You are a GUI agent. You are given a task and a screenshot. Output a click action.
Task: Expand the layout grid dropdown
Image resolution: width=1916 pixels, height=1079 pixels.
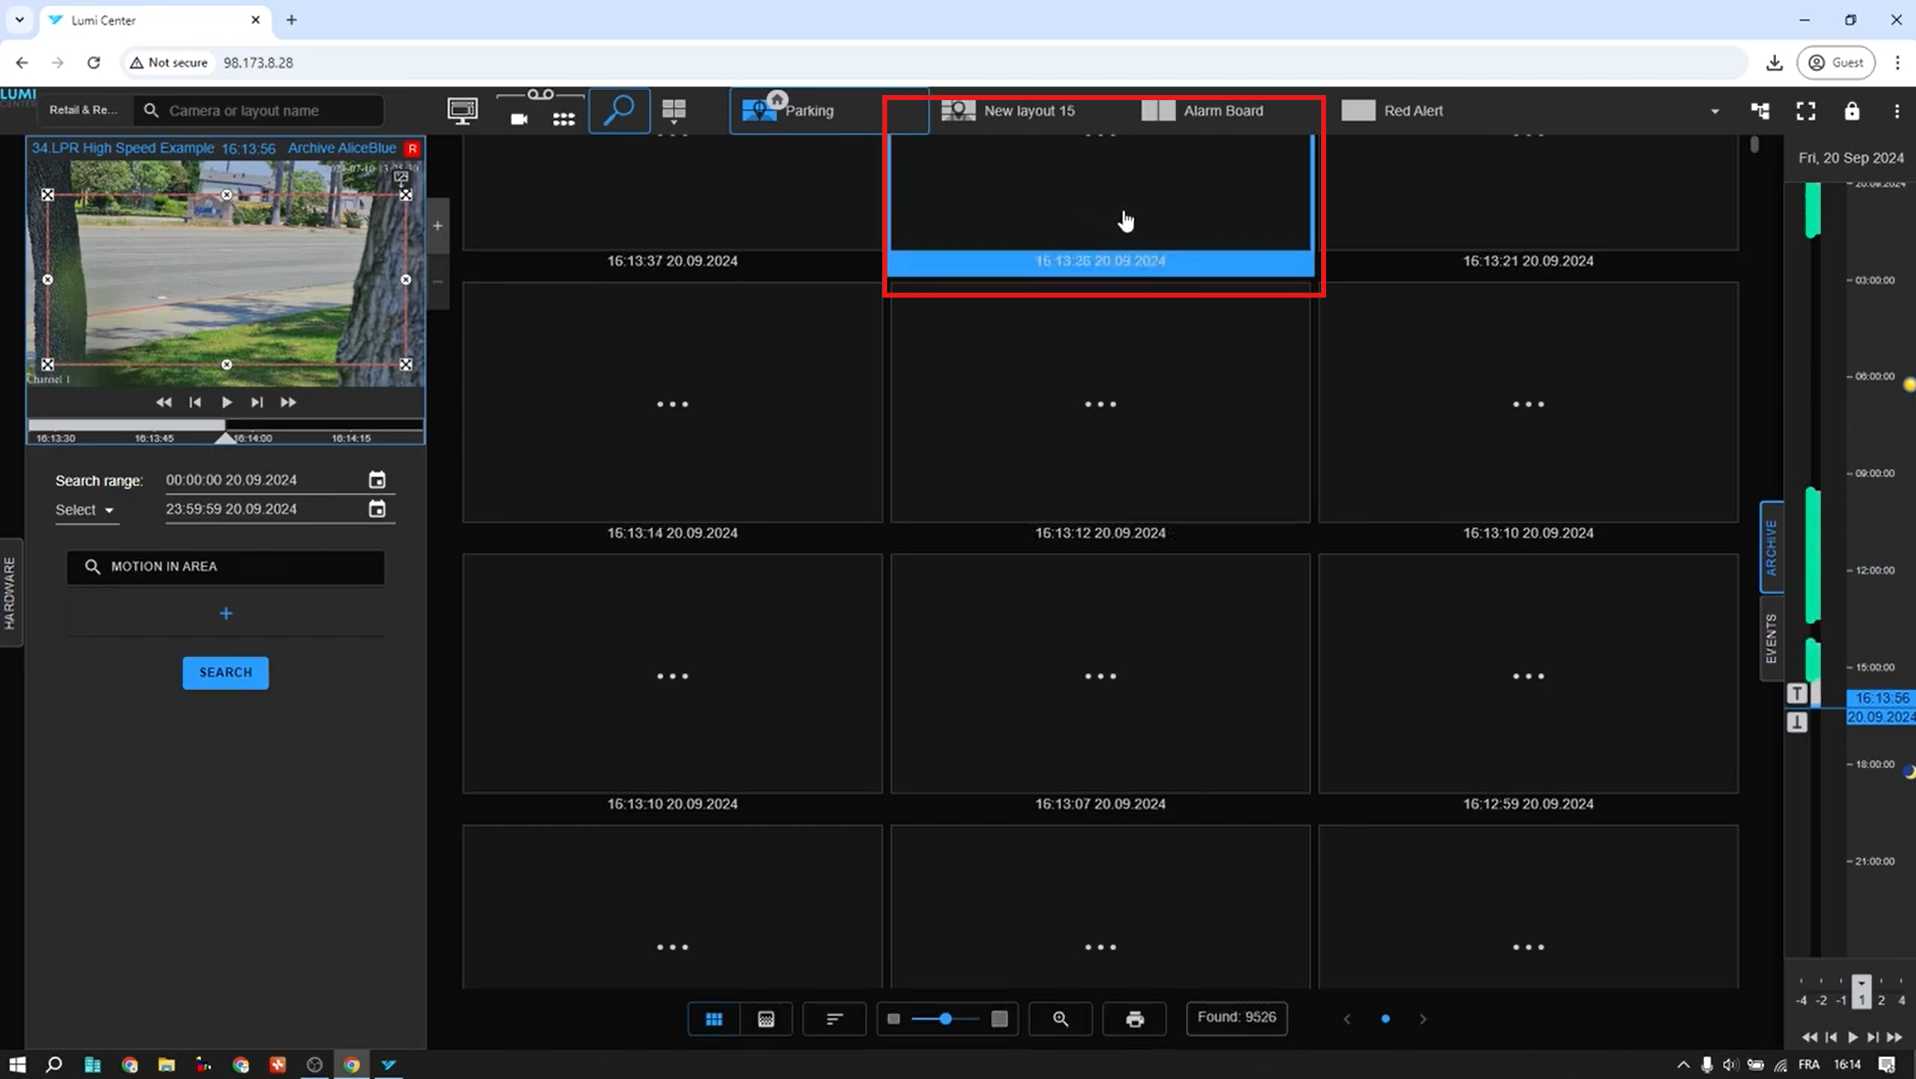pyautogui.click(x=674, y=112)
